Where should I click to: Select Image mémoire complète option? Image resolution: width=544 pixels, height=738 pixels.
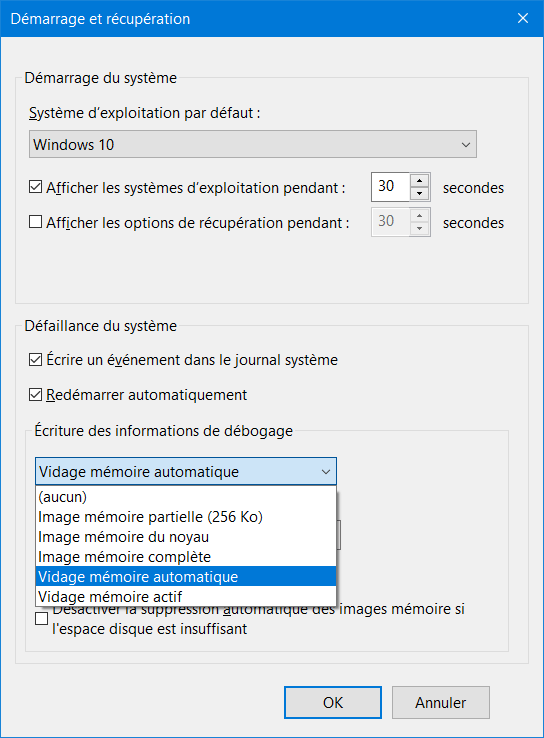(x=186, y=557)
